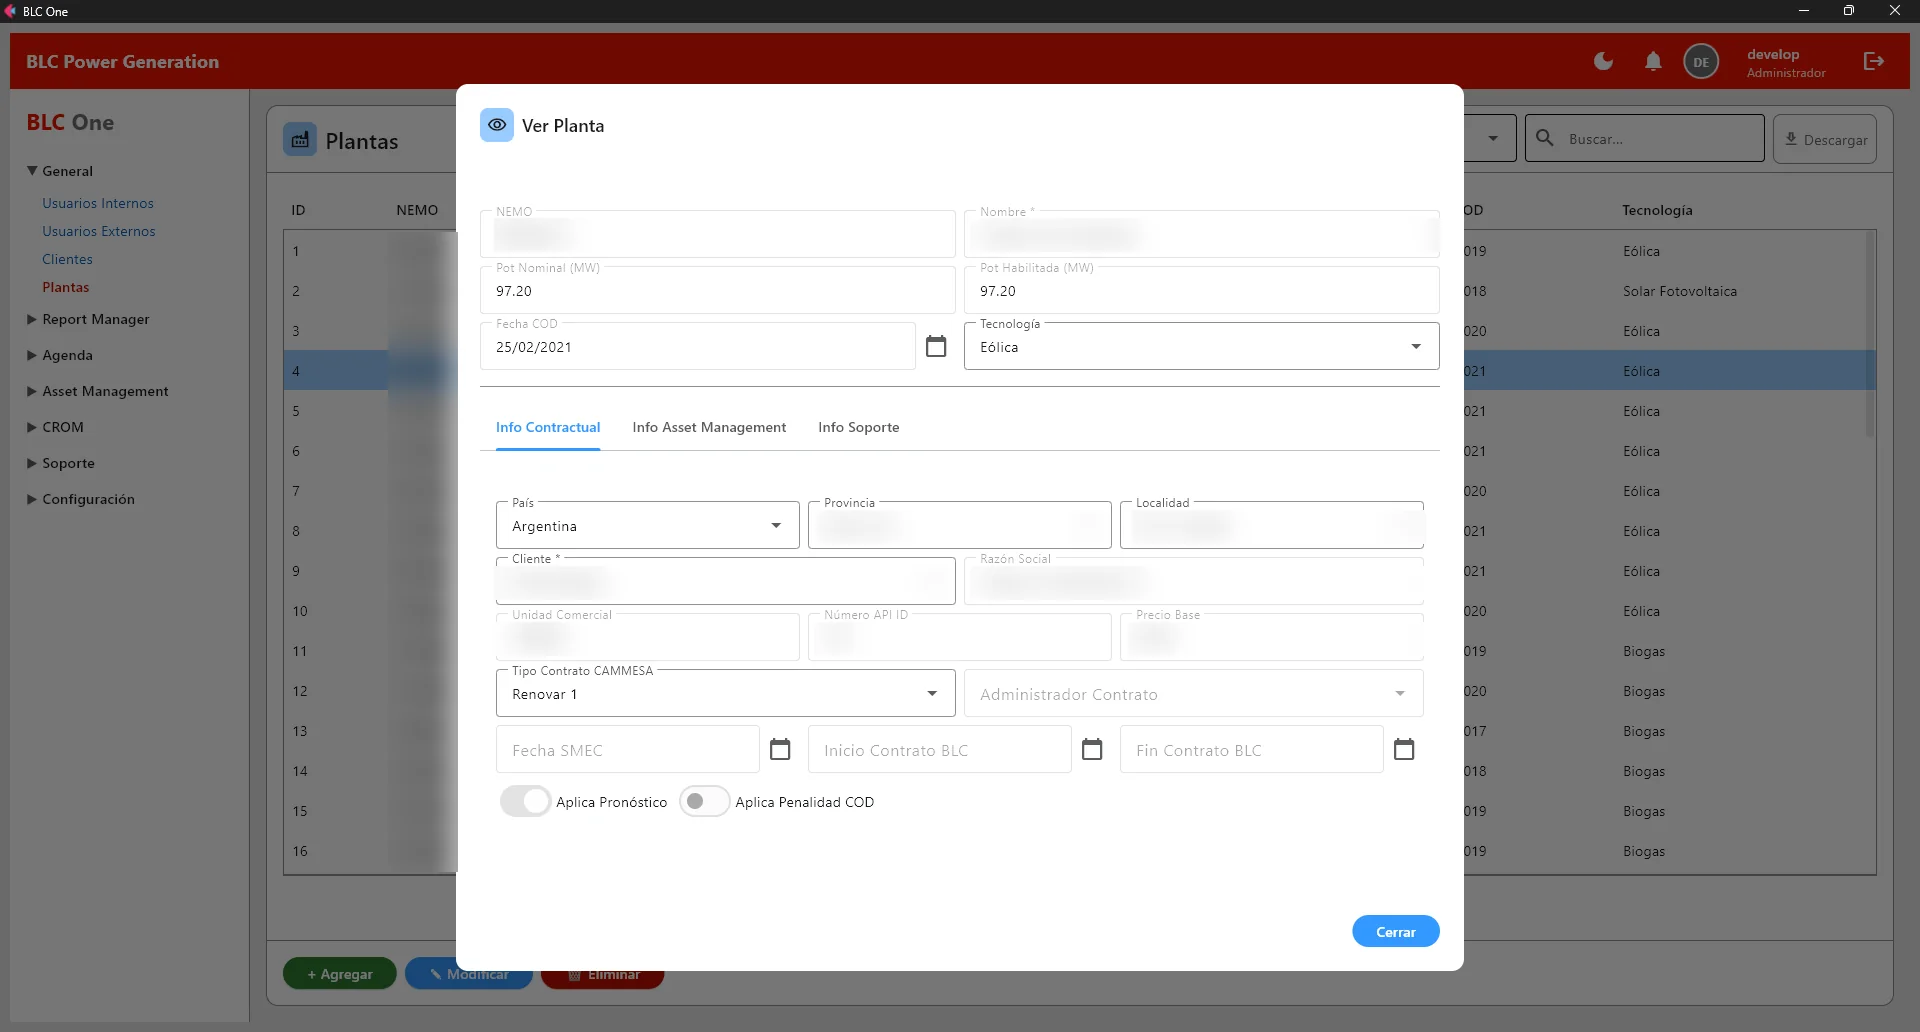1920x1032 pixels.
Task: Click the Pot Nominal (MW) field
Action: tap(717, 290)
